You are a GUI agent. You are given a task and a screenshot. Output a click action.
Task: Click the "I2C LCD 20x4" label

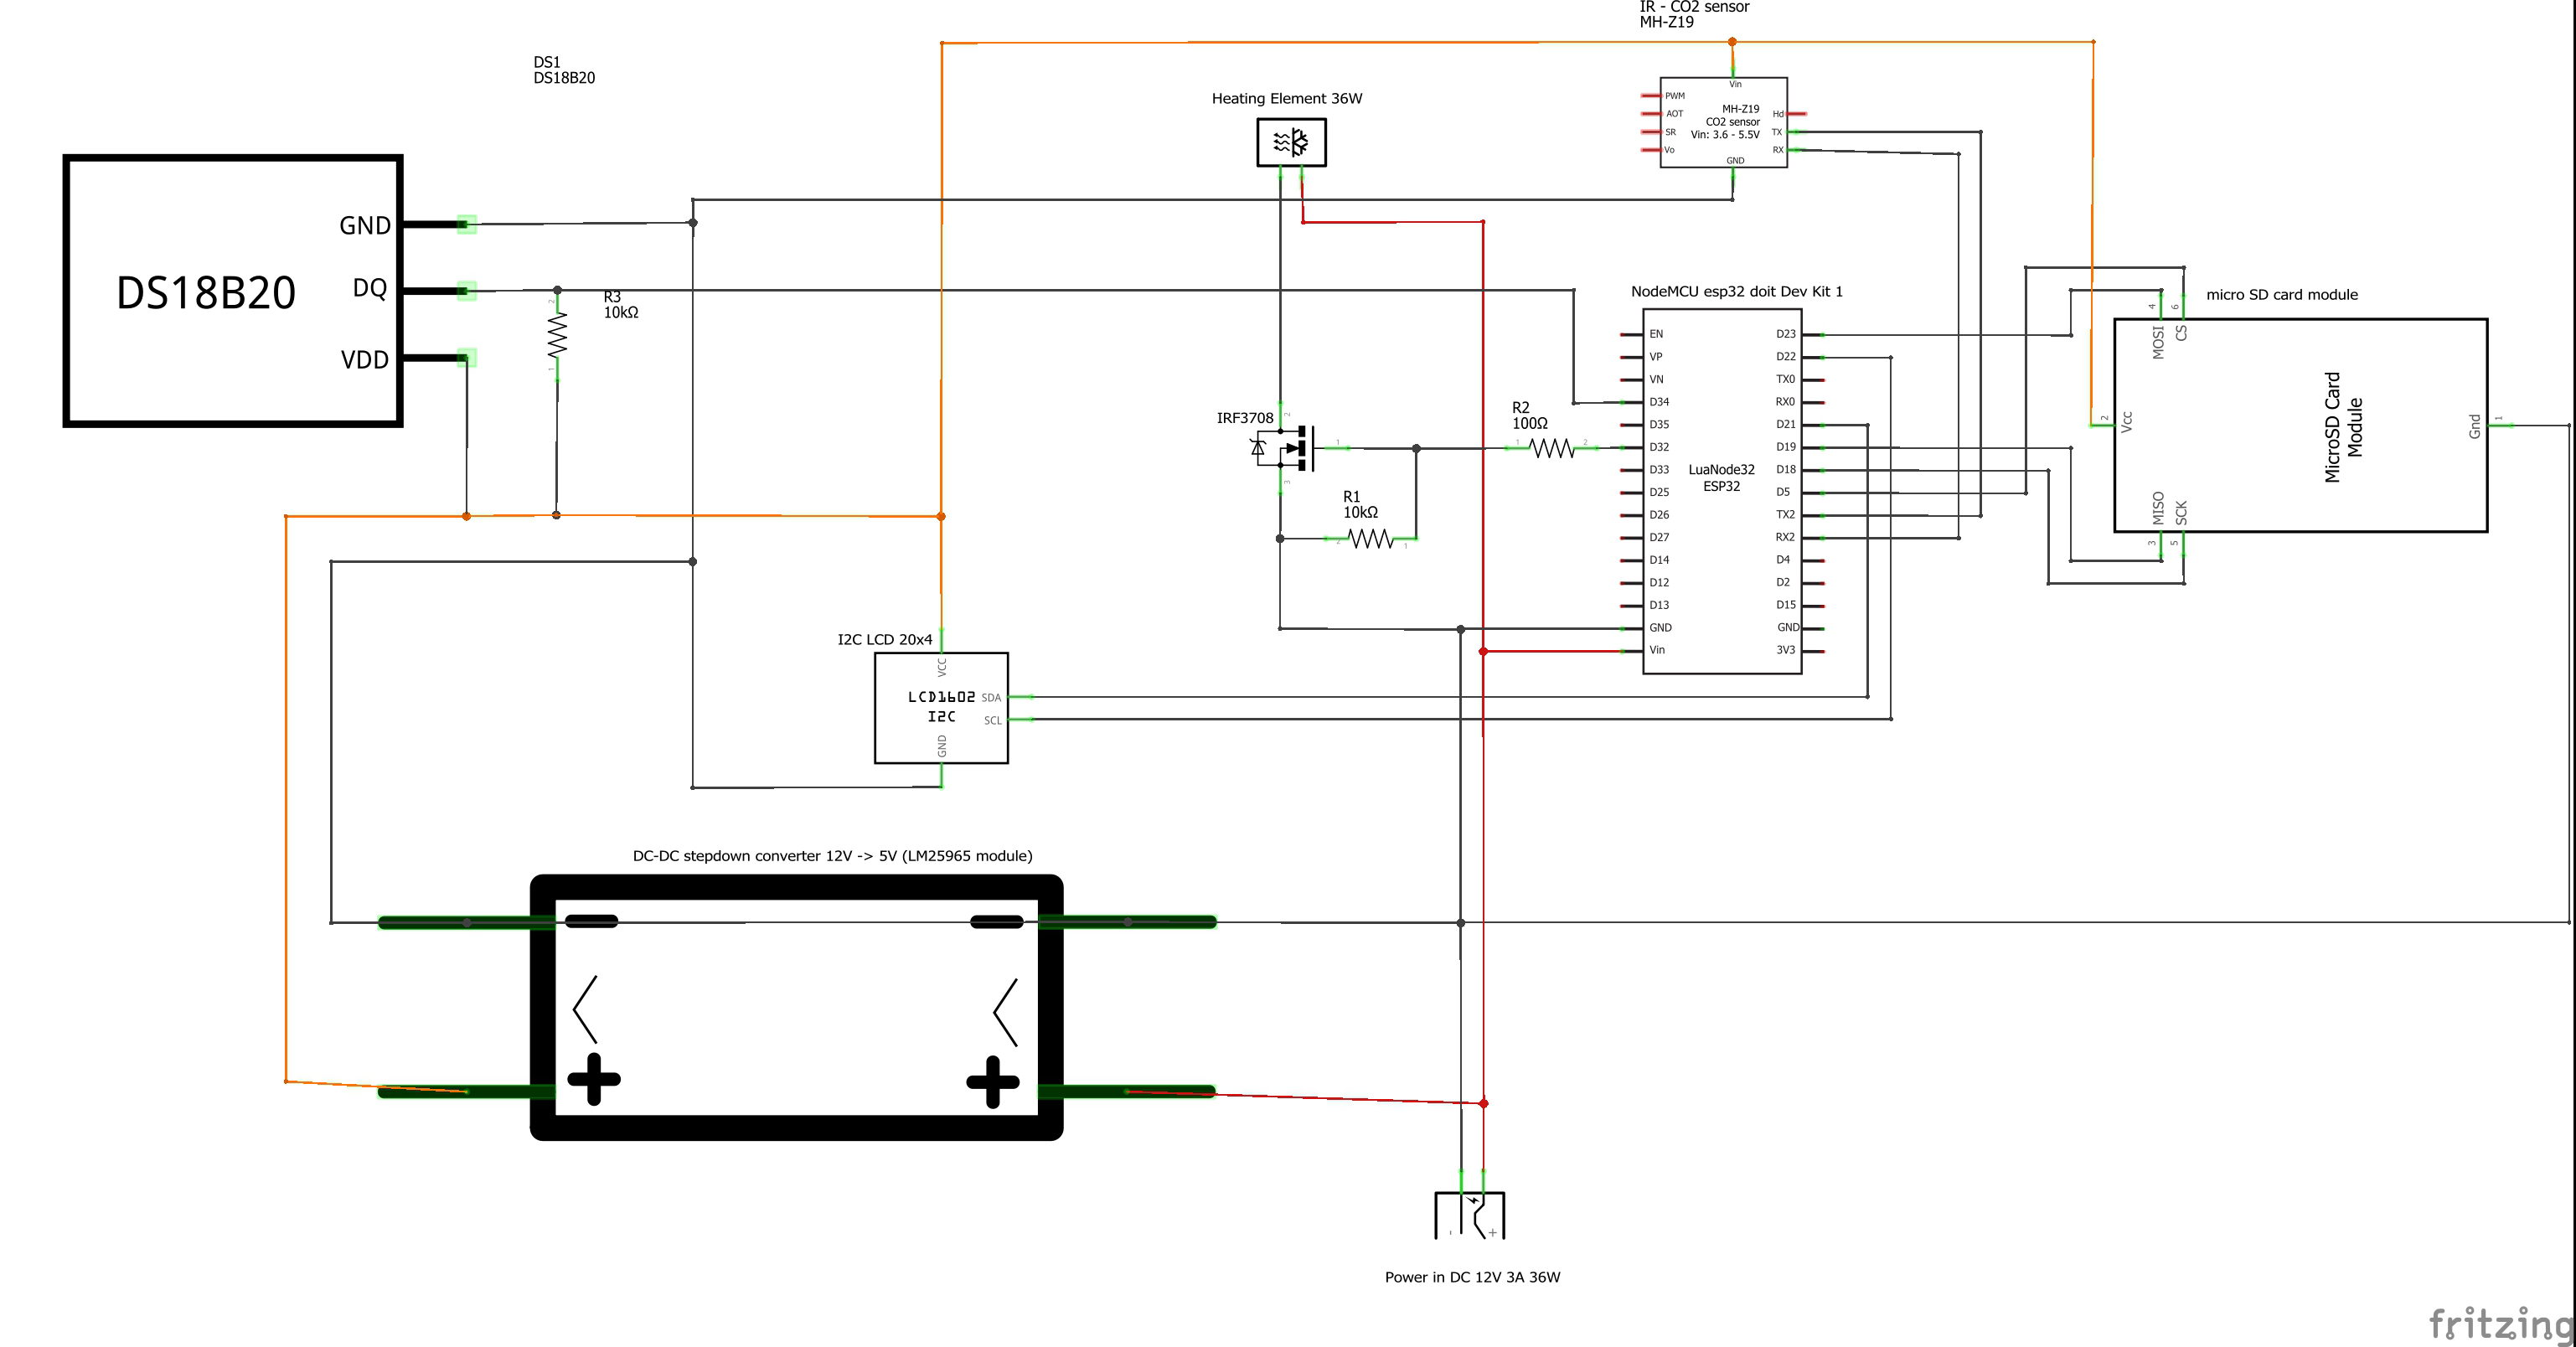pyautogui.click(x=885, y=640)
